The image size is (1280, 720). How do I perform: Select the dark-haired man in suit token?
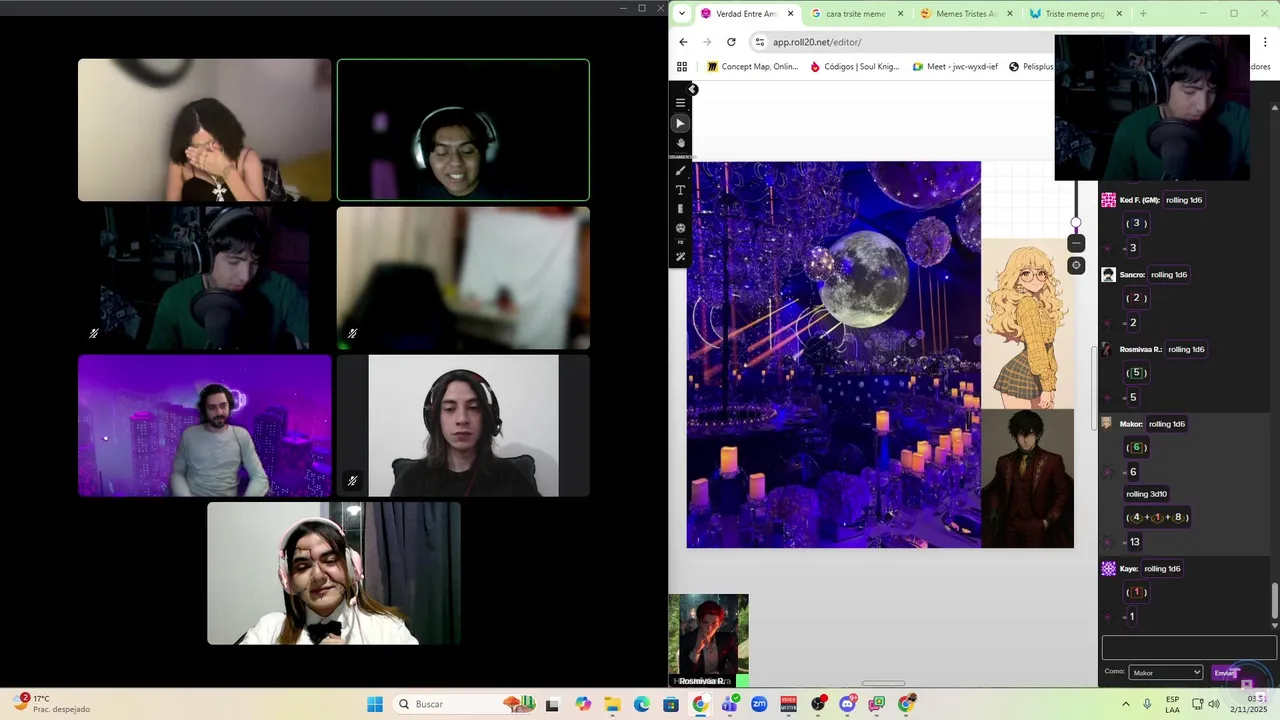1027,478
